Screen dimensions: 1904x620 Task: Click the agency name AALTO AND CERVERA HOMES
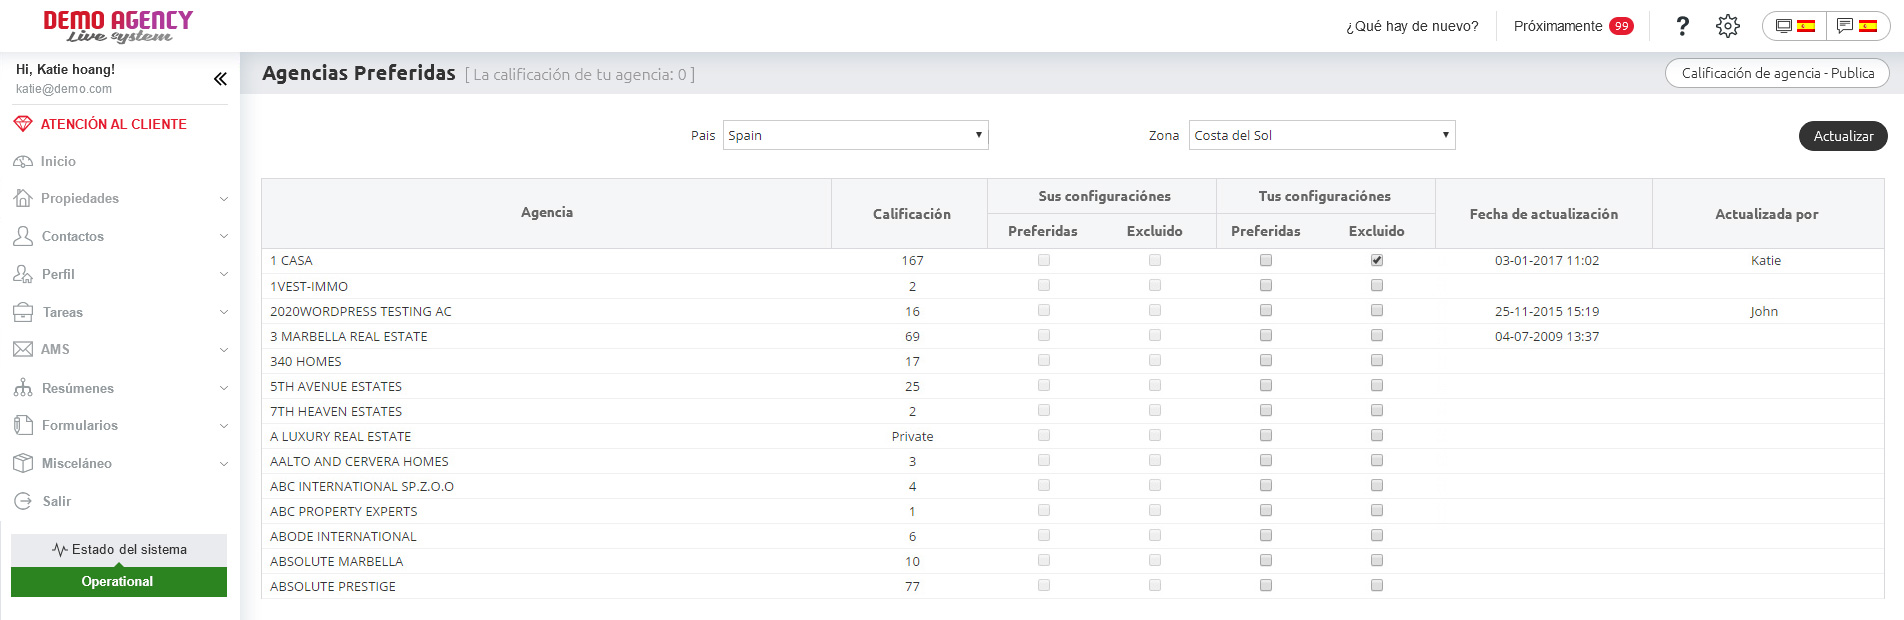(x=359, y=462)
